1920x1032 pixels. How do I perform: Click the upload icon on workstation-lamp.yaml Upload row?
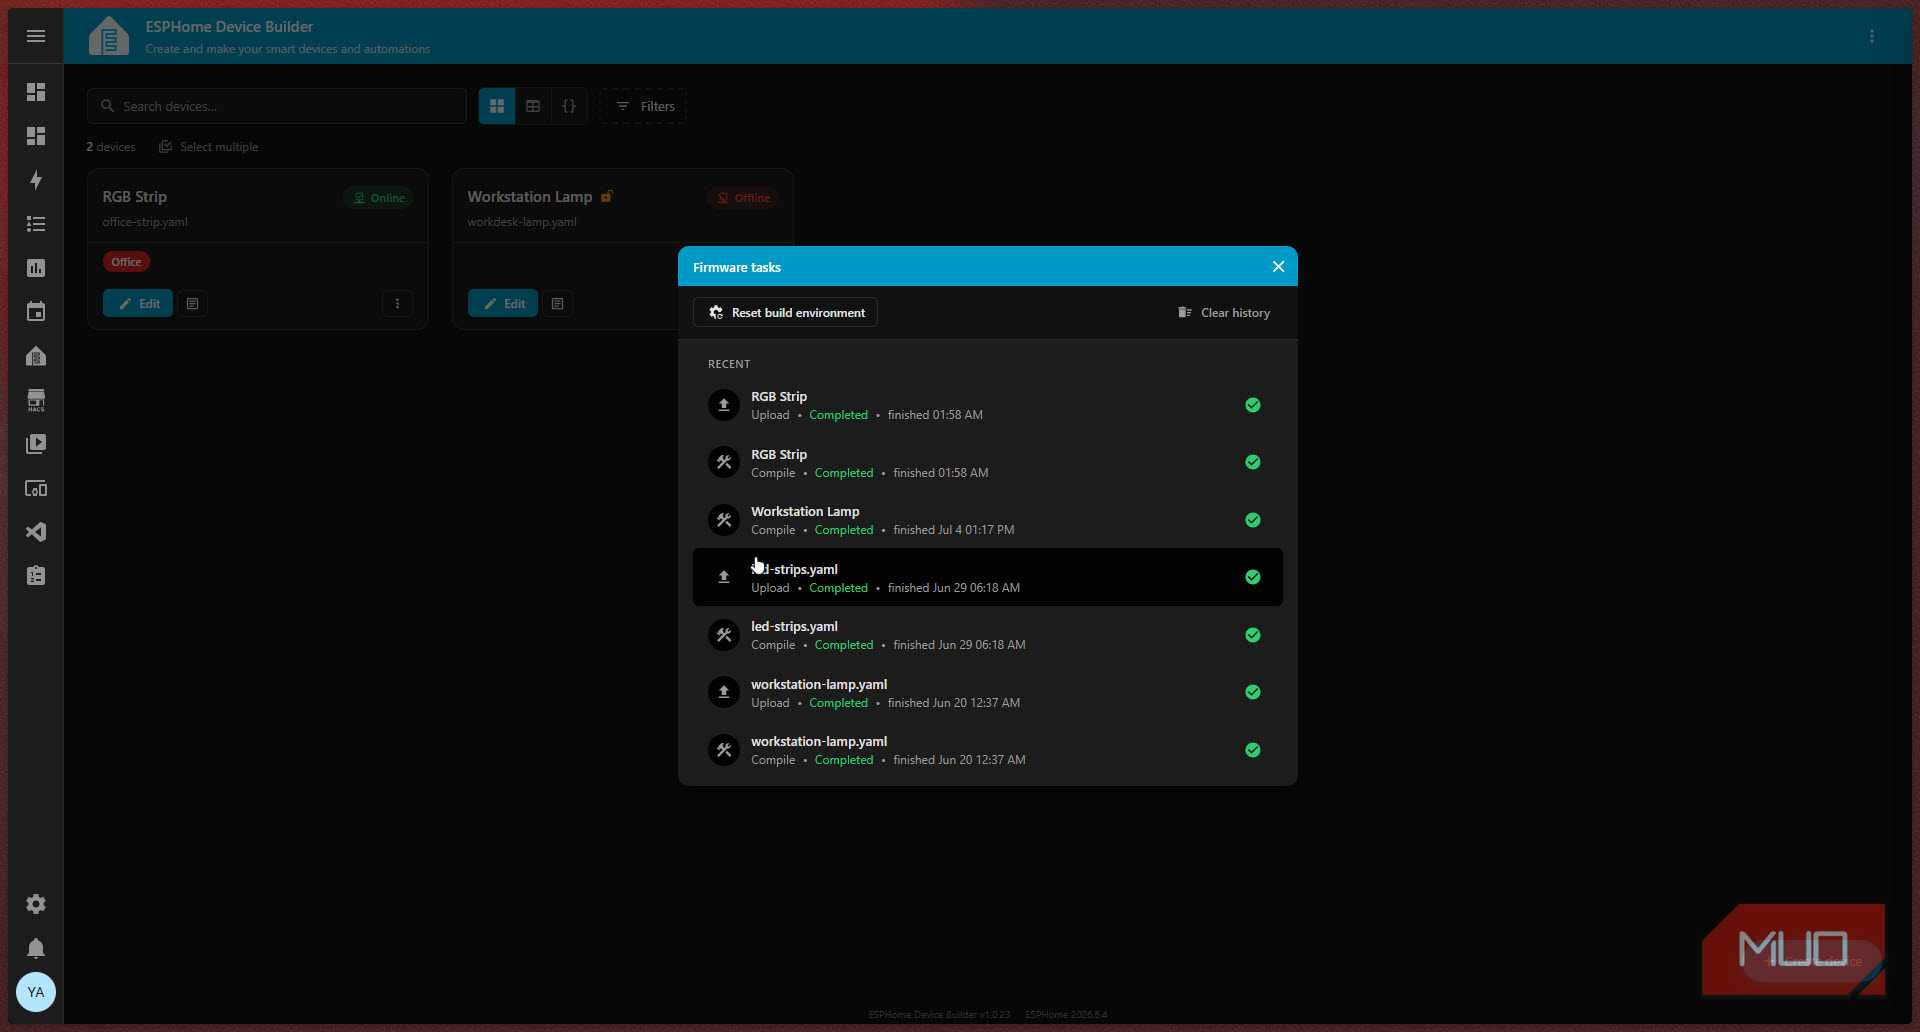[x=724, y=692]
